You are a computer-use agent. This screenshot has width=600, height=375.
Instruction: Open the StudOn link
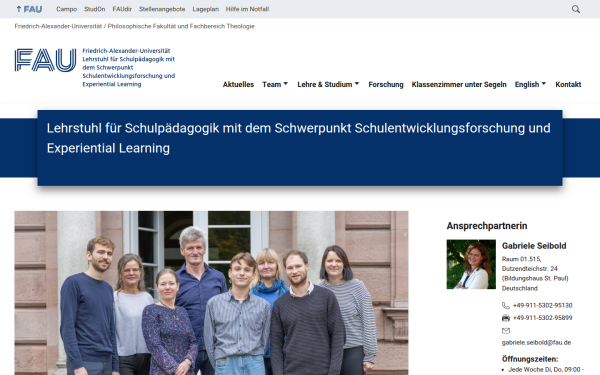pos(95,9)
